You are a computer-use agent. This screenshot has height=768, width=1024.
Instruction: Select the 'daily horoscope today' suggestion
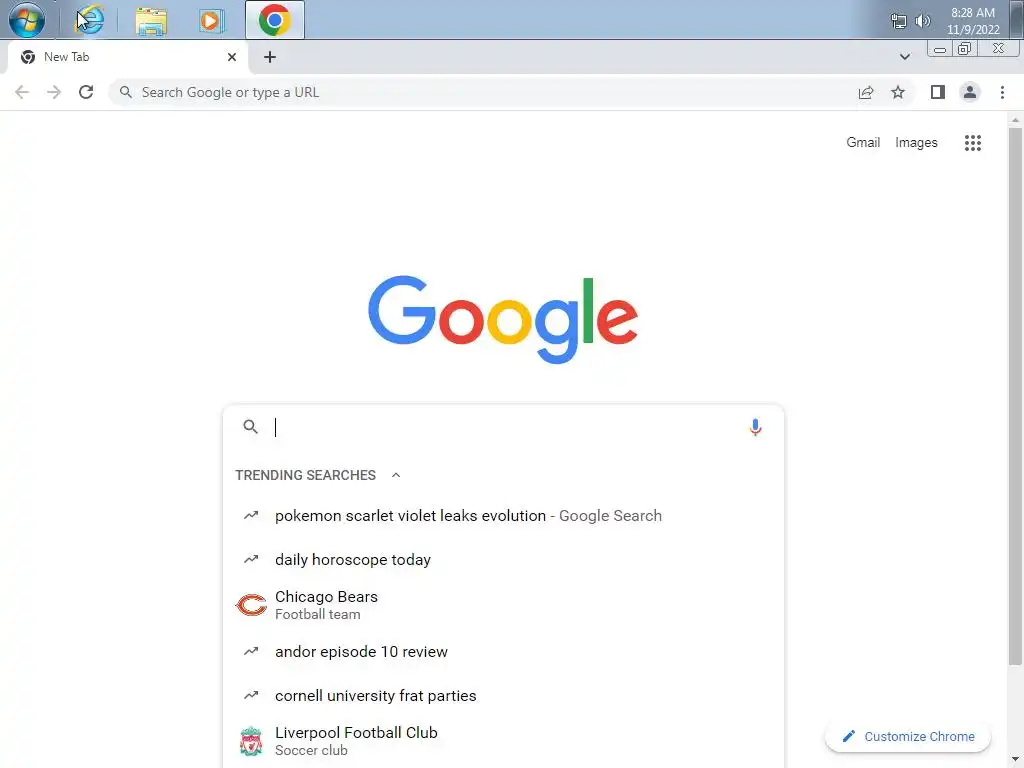click(x=503, y=560)
